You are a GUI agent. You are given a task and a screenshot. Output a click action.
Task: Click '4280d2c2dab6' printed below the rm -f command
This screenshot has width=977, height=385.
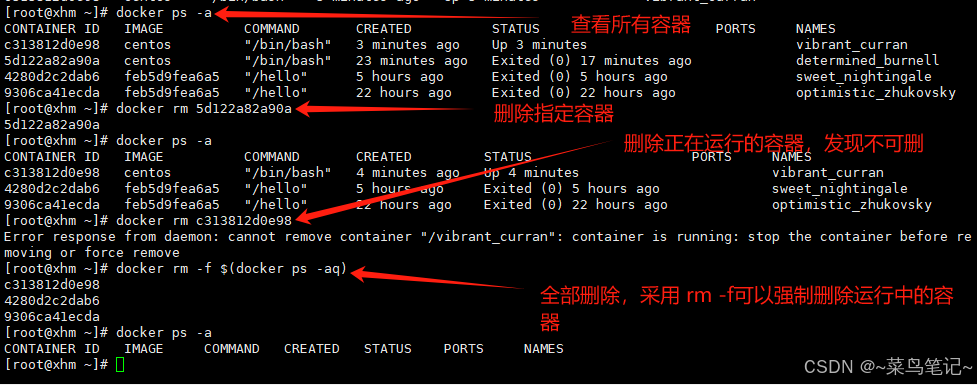click(52, 300)
